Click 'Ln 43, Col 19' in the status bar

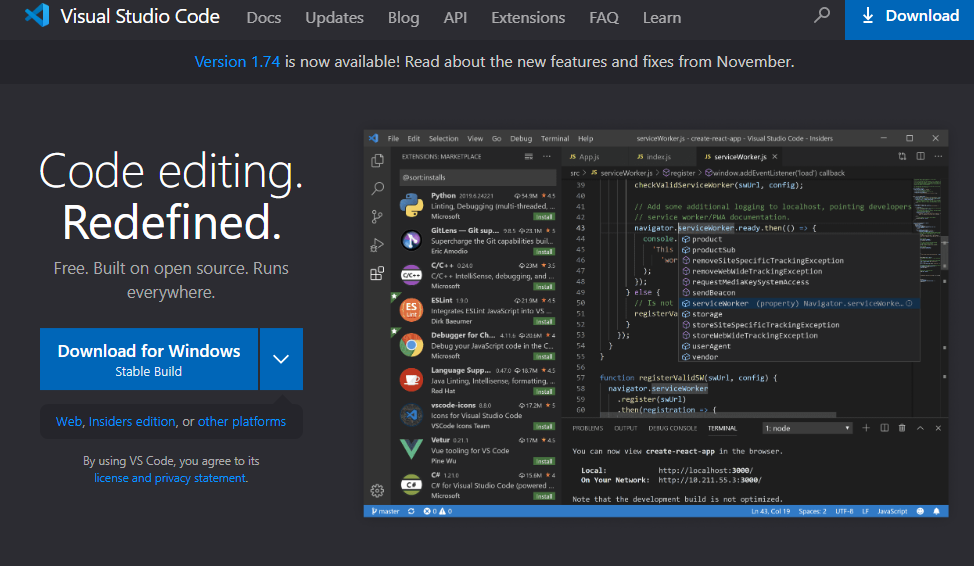pyautogui.click(x=770, y=511)
